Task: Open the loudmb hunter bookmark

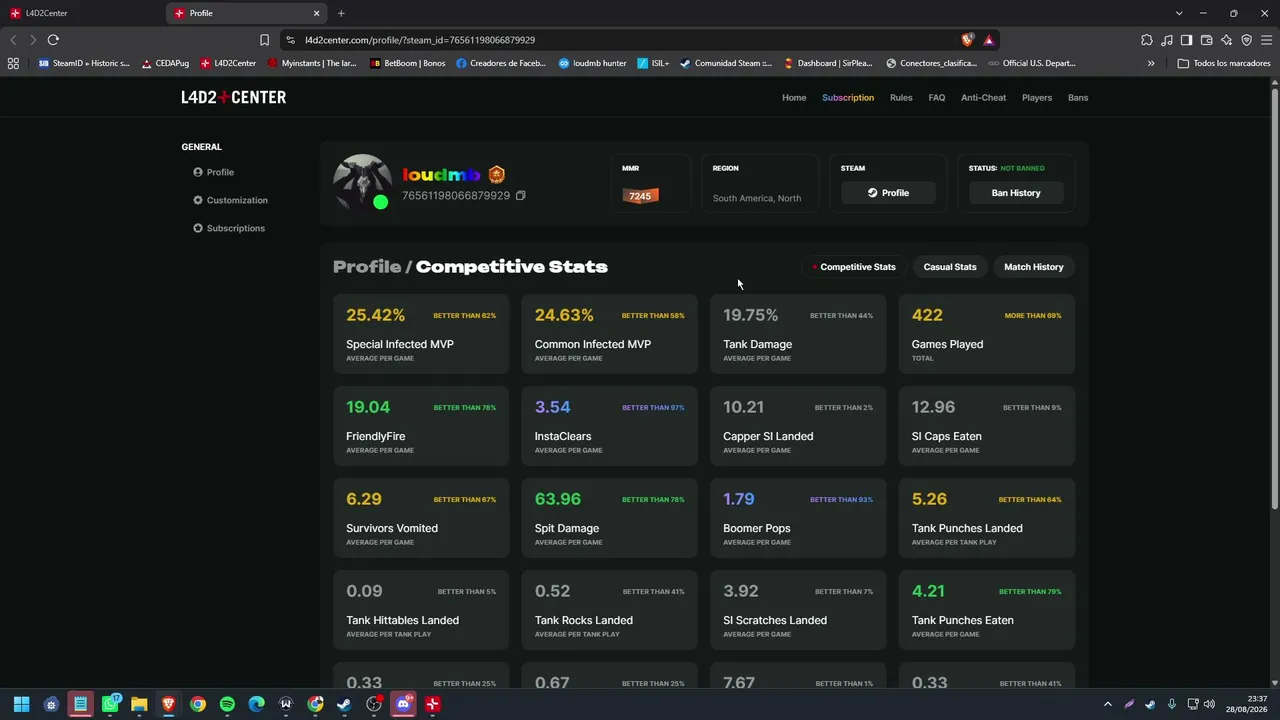Action: coord(593,63)
